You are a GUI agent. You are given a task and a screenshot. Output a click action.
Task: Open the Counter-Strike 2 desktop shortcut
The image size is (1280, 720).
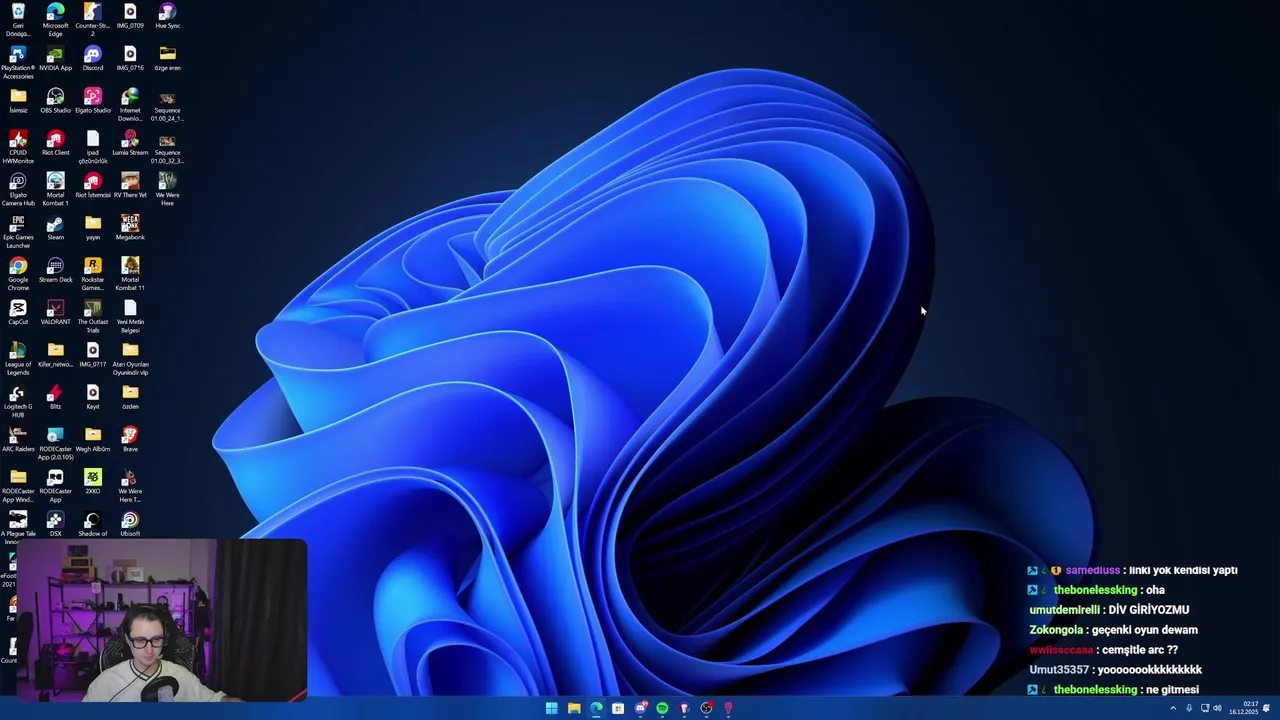92,19
